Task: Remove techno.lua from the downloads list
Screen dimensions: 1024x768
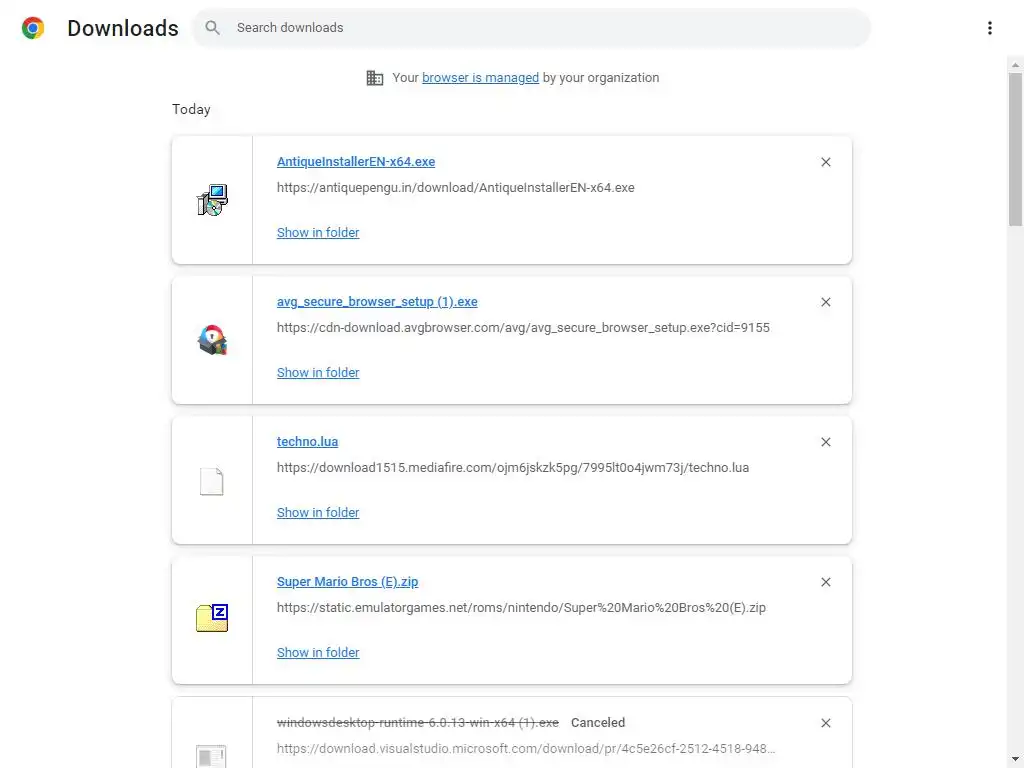Action: pyautogui.click(x=826, y=442)
